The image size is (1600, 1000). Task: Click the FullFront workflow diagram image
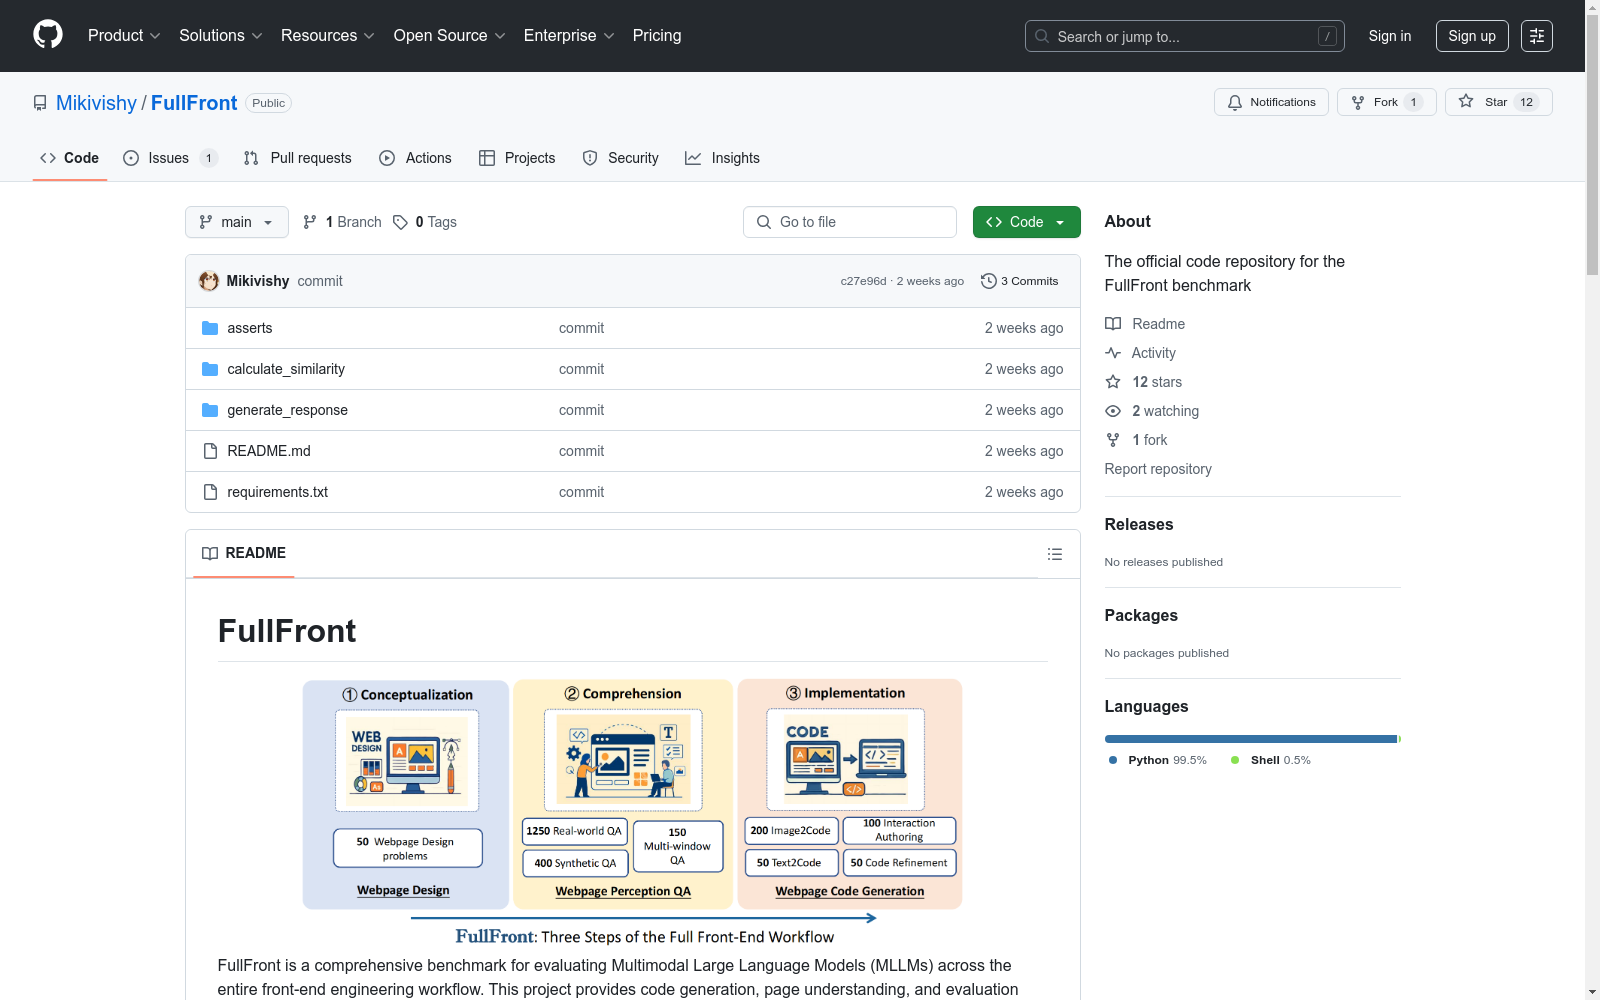(x=633, y=813)
